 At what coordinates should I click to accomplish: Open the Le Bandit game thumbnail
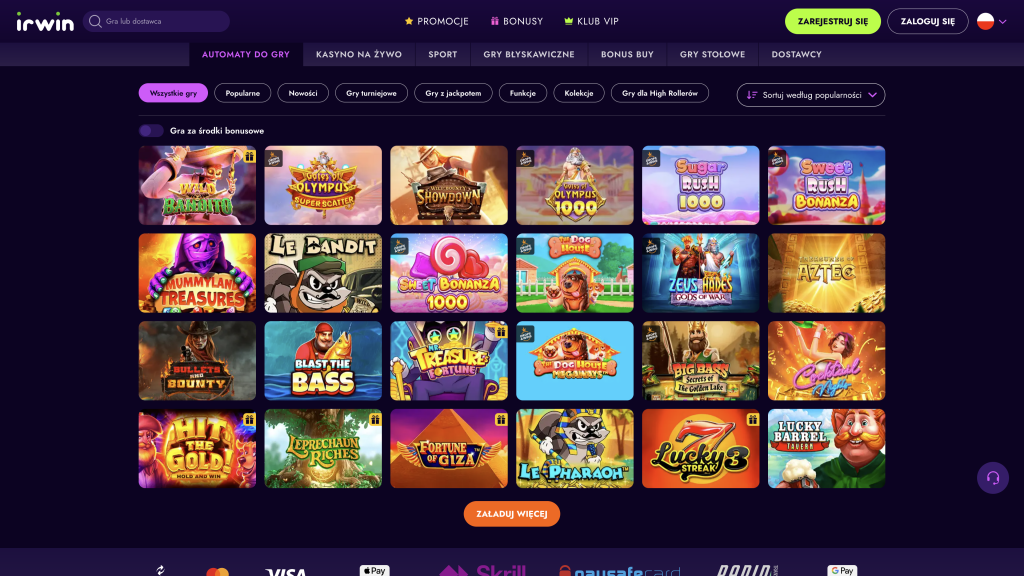click(323, 273)
